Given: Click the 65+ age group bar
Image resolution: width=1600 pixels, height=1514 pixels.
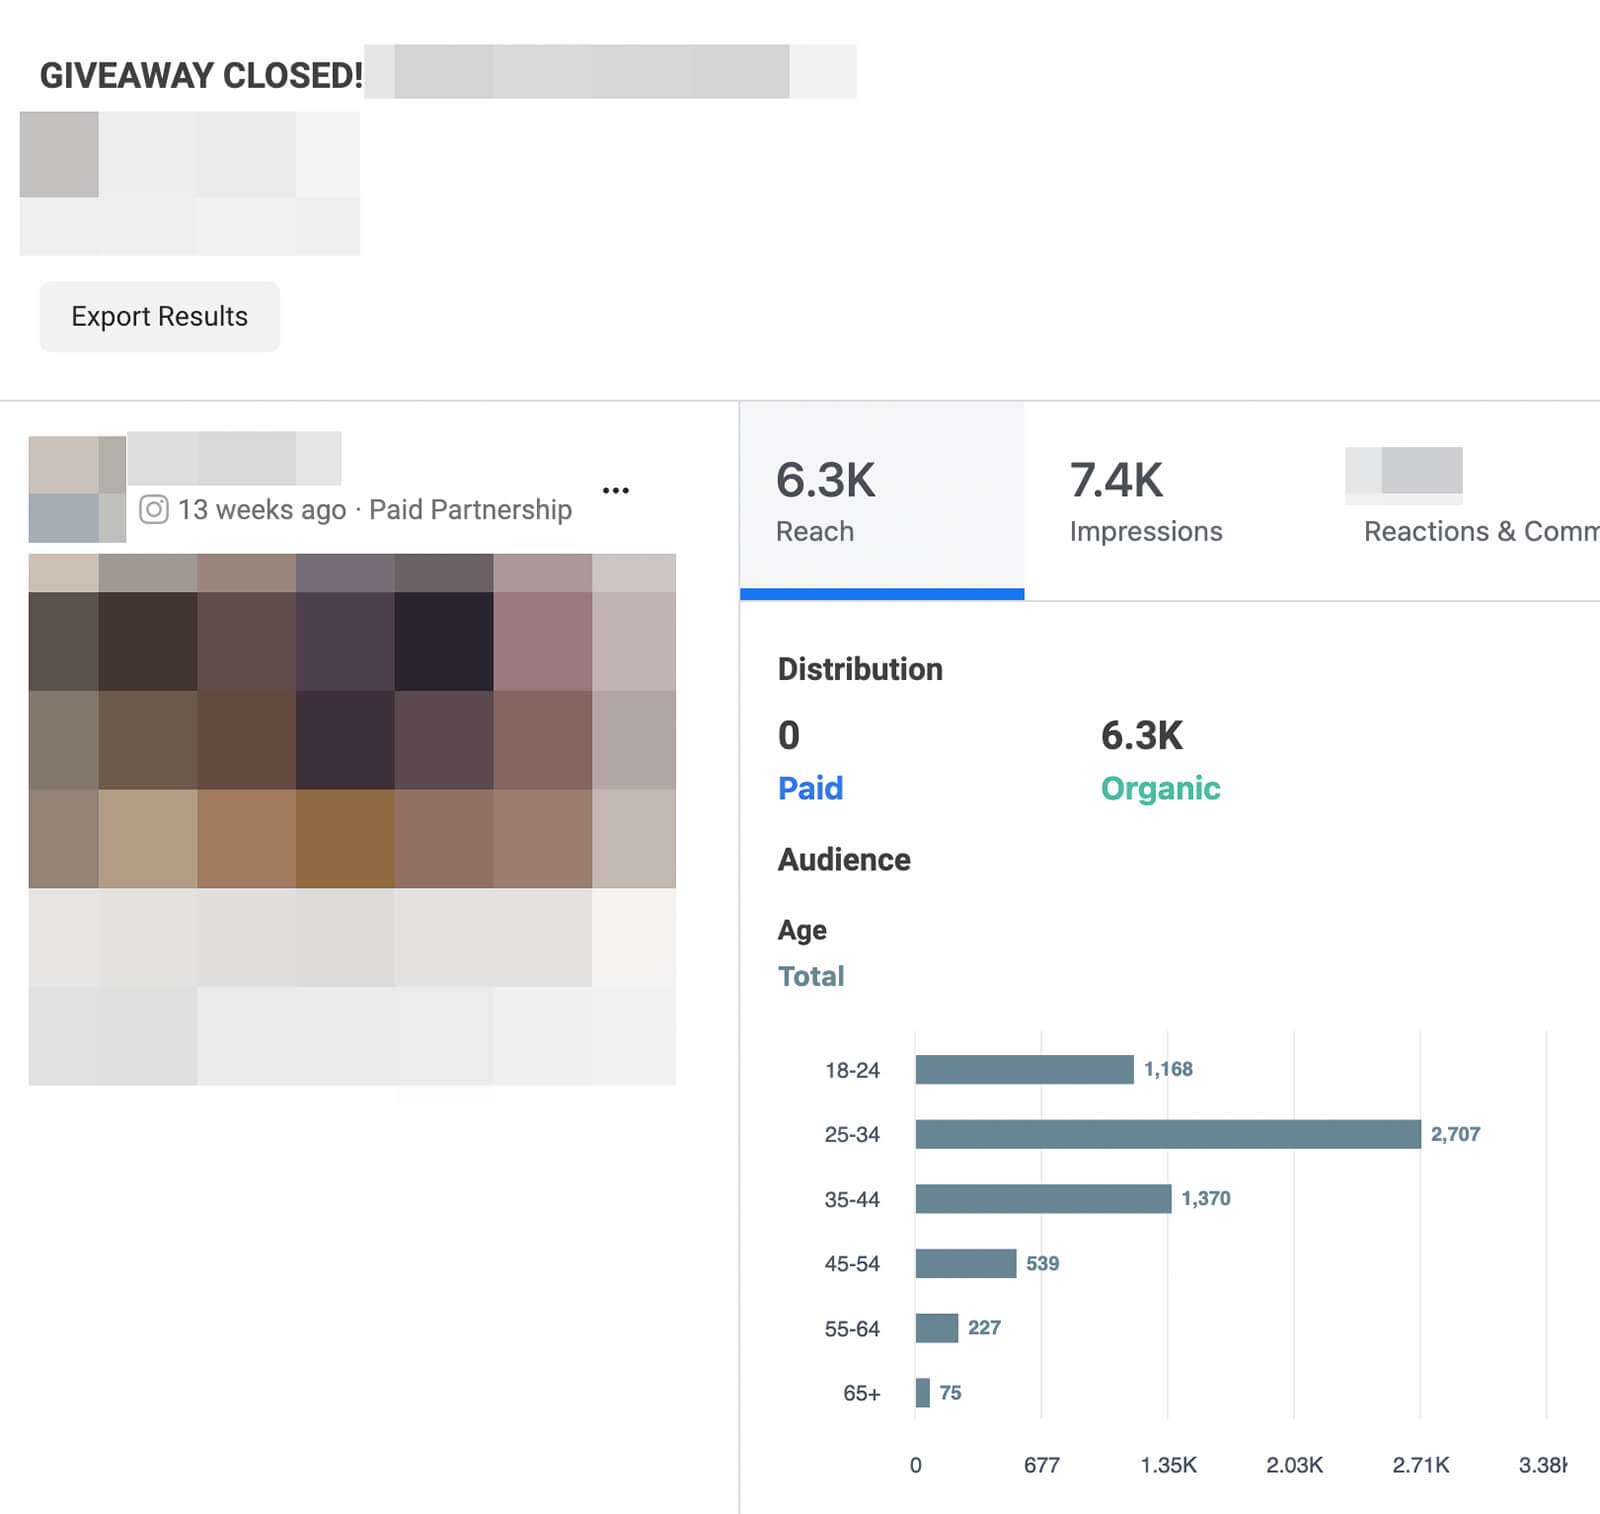Looking at the screenshot, I should (922, 1392).
